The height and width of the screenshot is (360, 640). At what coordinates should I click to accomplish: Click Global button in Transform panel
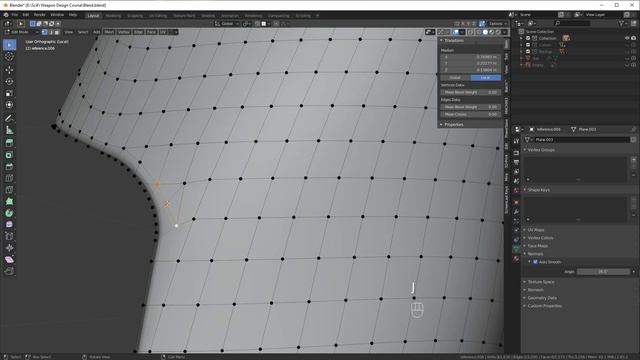click(455, 78)
